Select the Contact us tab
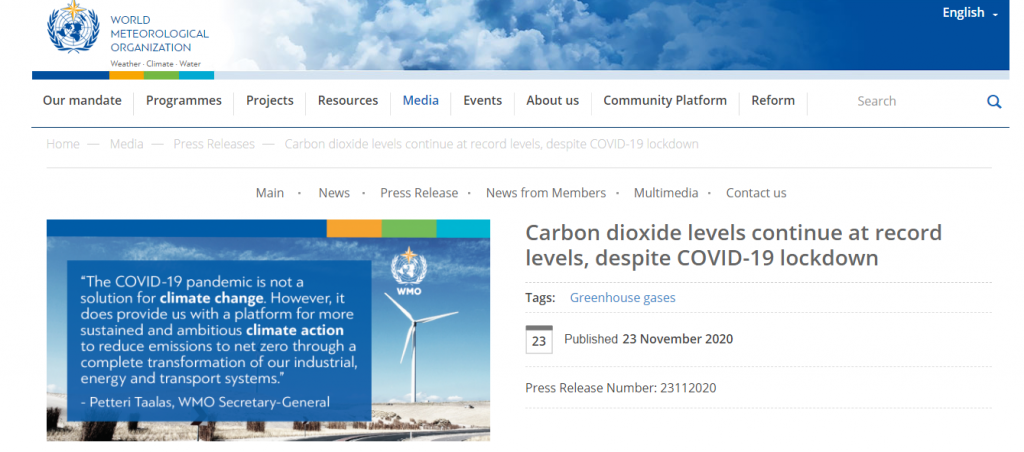The image size is (1024, 452). tap(756, 193)
